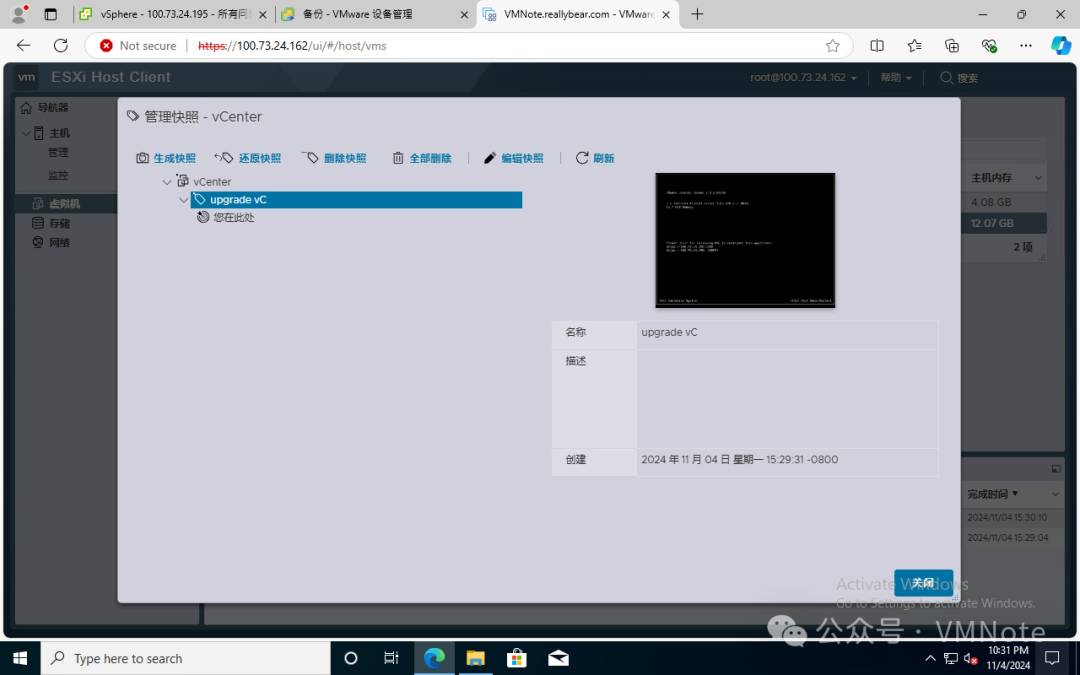Click Microsoft Edge in taskbar
The width and height of the screenshot is (1080, 675).
(434, 658)
